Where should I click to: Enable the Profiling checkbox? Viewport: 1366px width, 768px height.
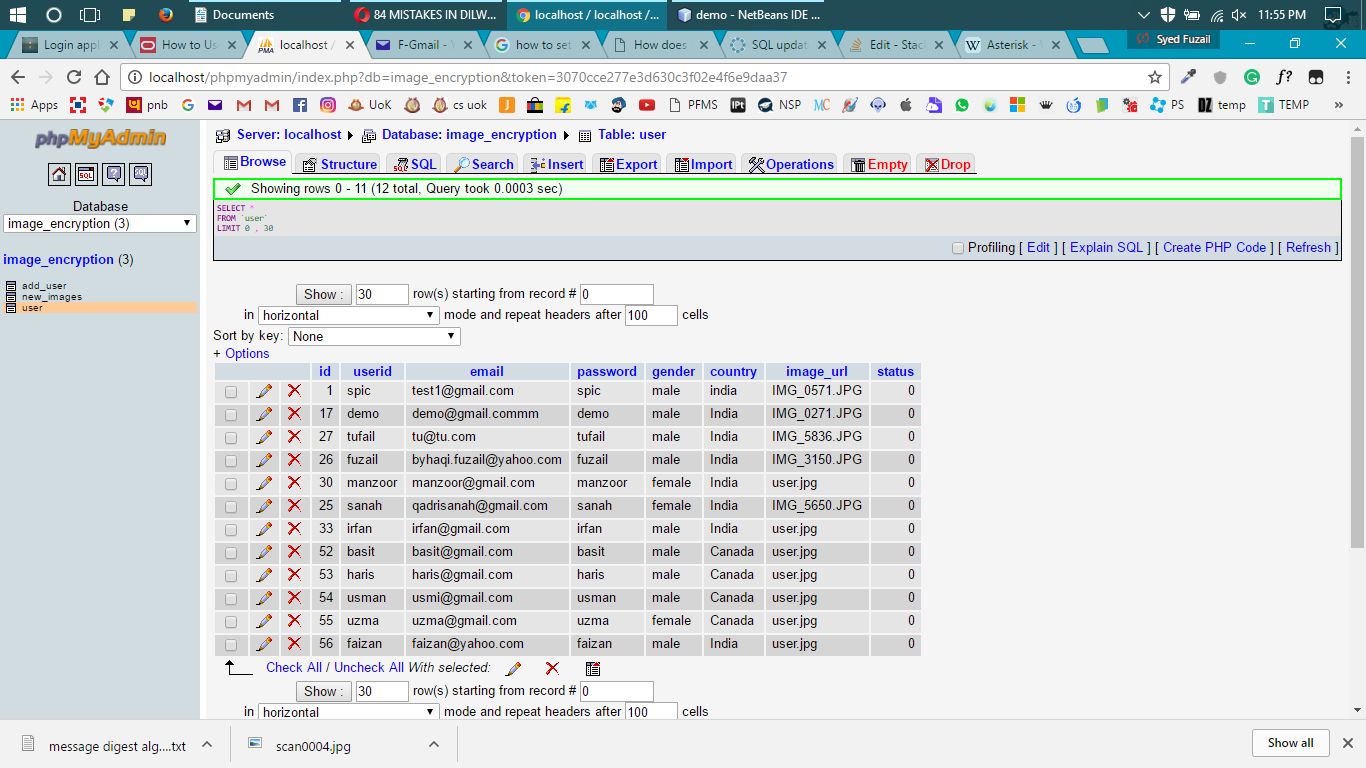pyautogui.click(x=958, y=248)
